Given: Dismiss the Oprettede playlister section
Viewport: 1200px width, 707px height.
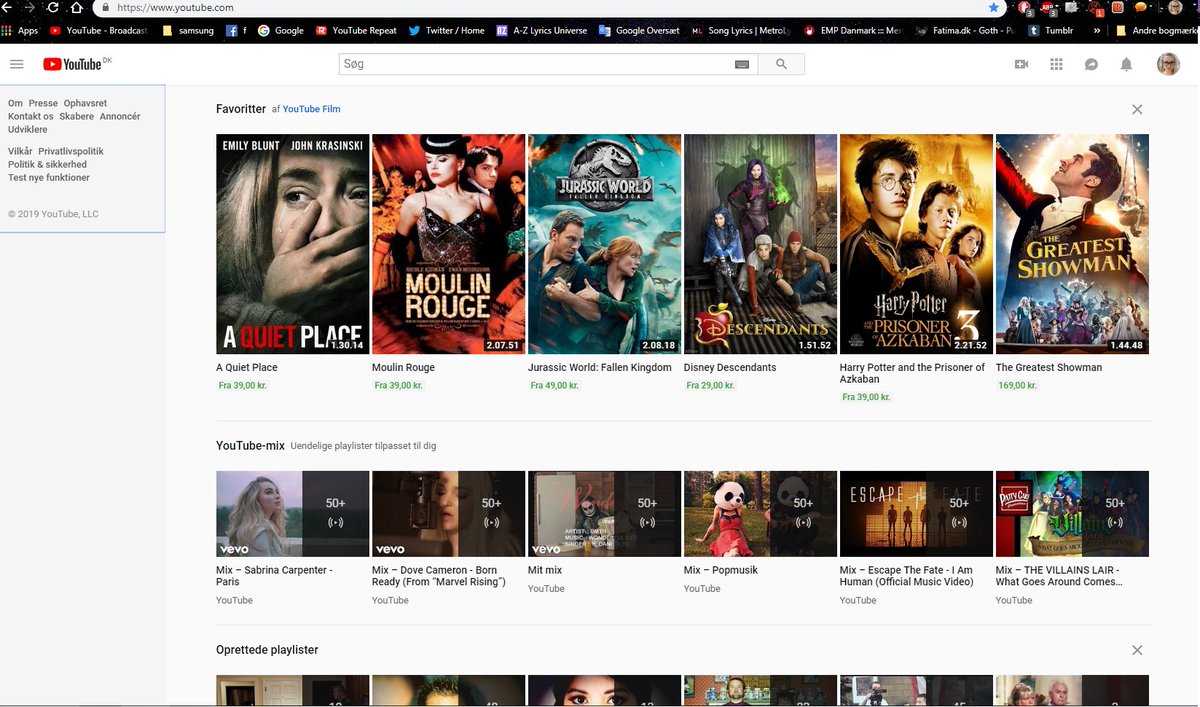Looking at the screenshot, I should tap(1137, 650).
